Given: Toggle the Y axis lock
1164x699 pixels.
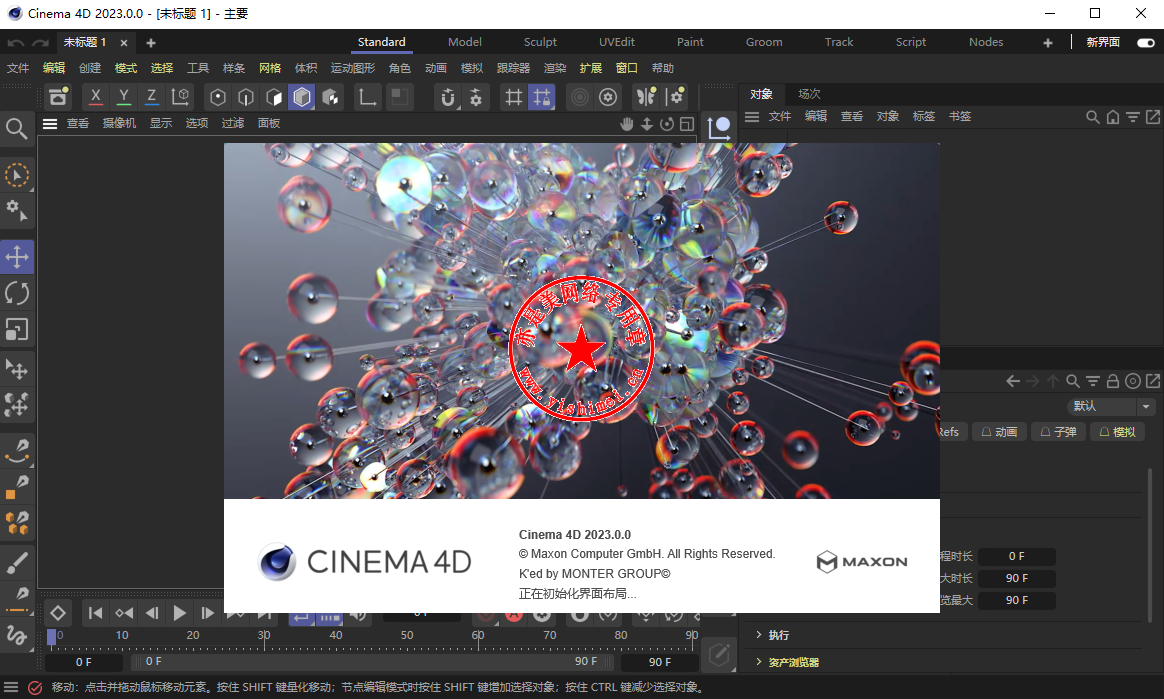Looking at the screenshot, I should (x=123, y=96).
